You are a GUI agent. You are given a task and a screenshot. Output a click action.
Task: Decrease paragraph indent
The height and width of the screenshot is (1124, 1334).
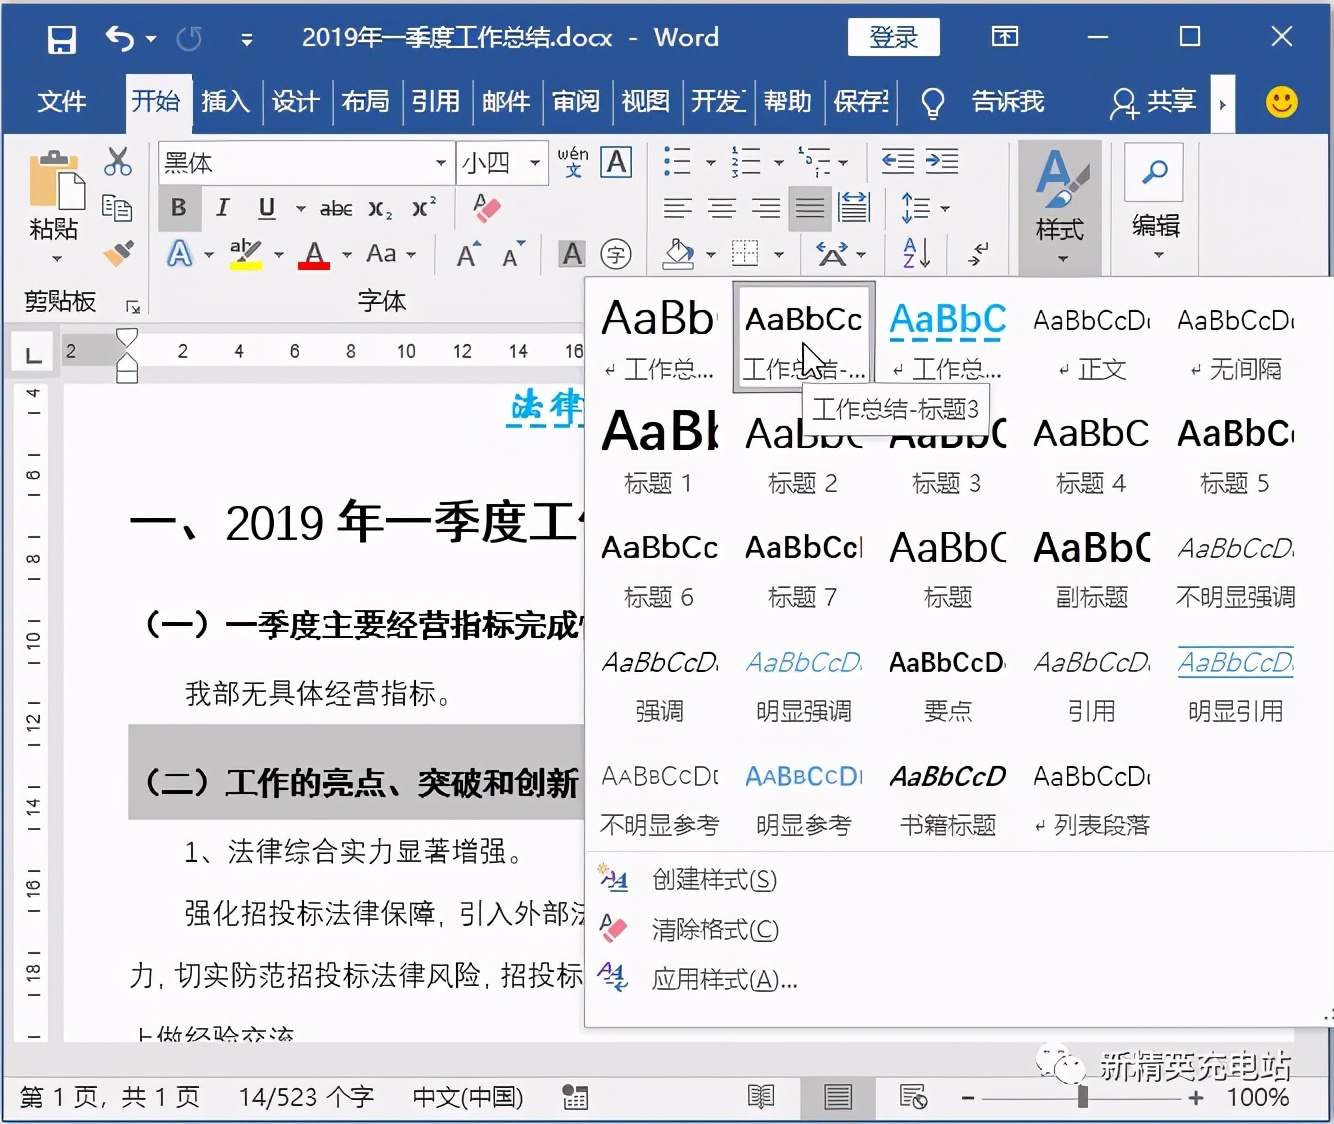pyautogui.click(x=897, y=161)
